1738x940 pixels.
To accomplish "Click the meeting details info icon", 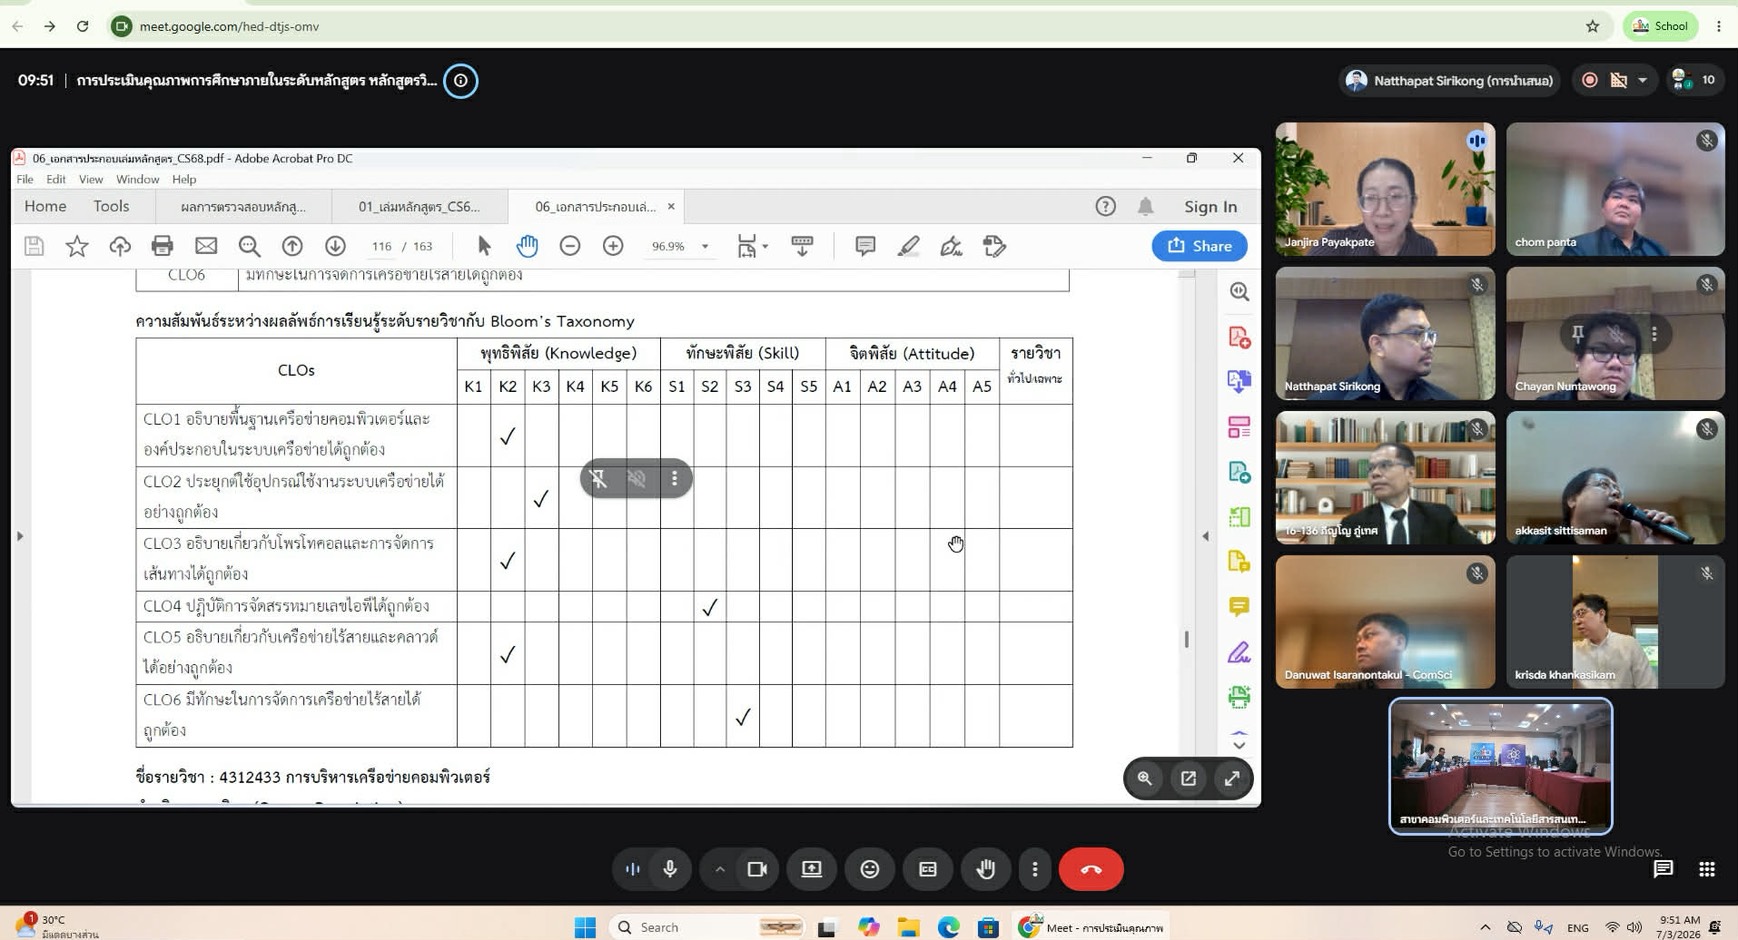I will coord(461,81).
